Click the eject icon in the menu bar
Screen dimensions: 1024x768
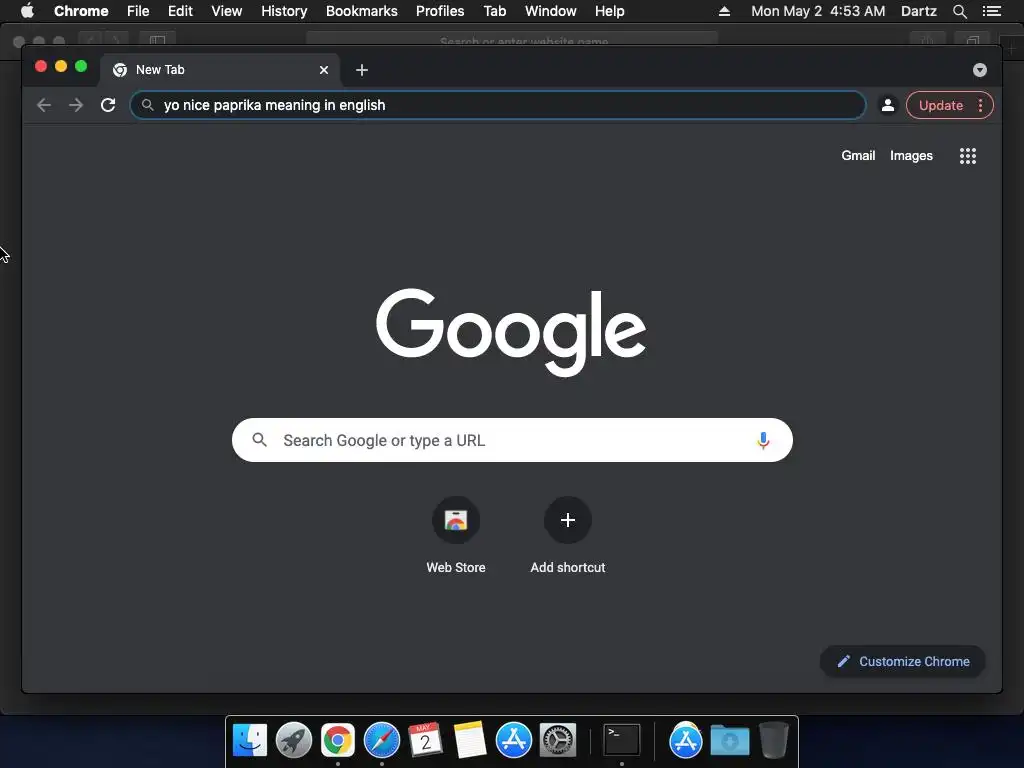coord(724,11)
